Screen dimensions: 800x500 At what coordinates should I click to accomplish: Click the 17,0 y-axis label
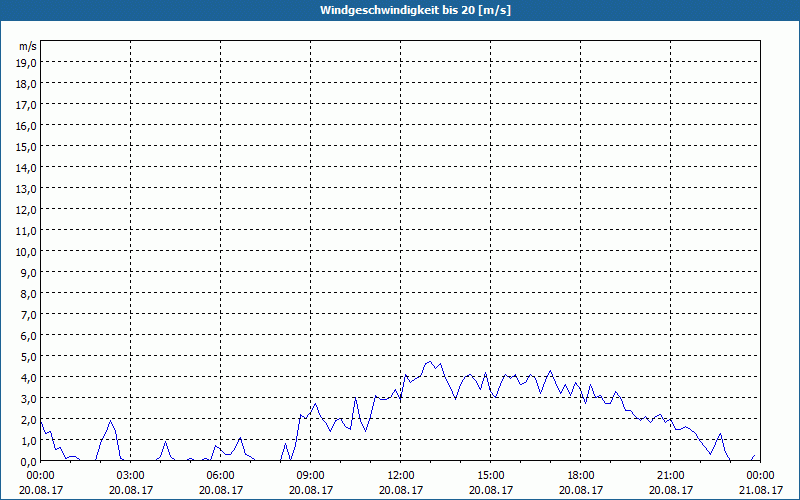pyautogui.click(x=28, y=105)
